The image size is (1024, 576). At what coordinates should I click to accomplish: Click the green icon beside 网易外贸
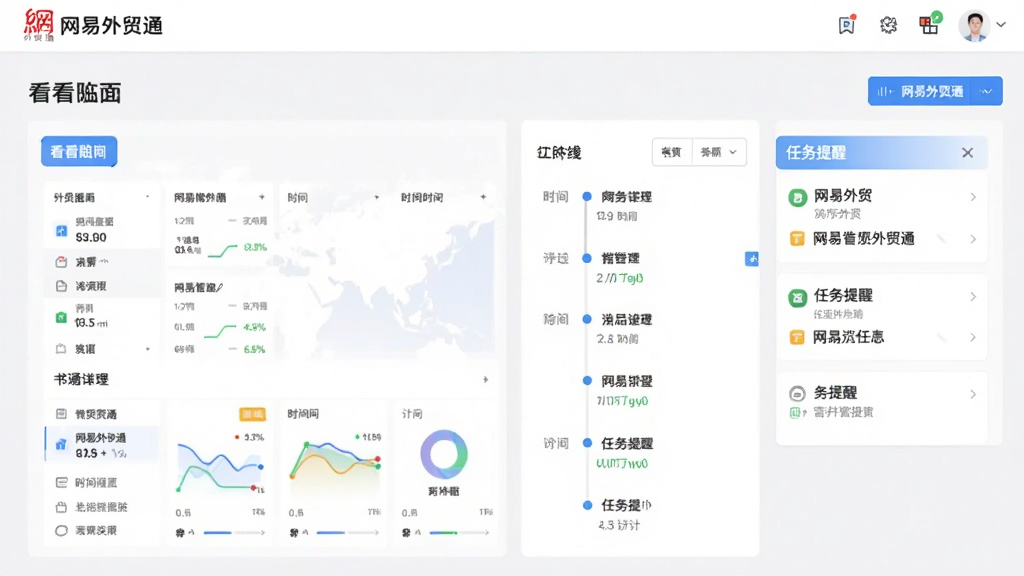tap(797, 197)
